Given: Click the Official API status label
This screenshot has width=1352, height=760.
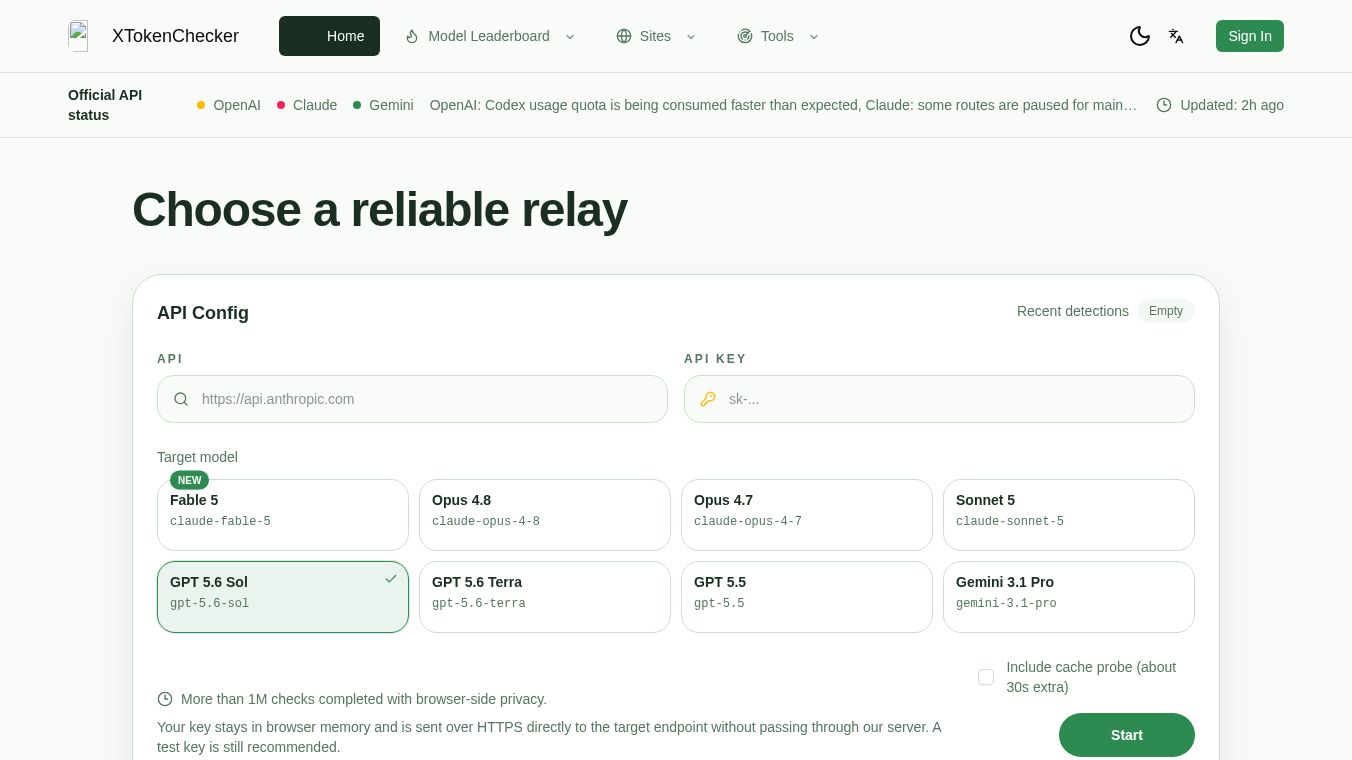Looking at the screenshot, I should (105, 105).
